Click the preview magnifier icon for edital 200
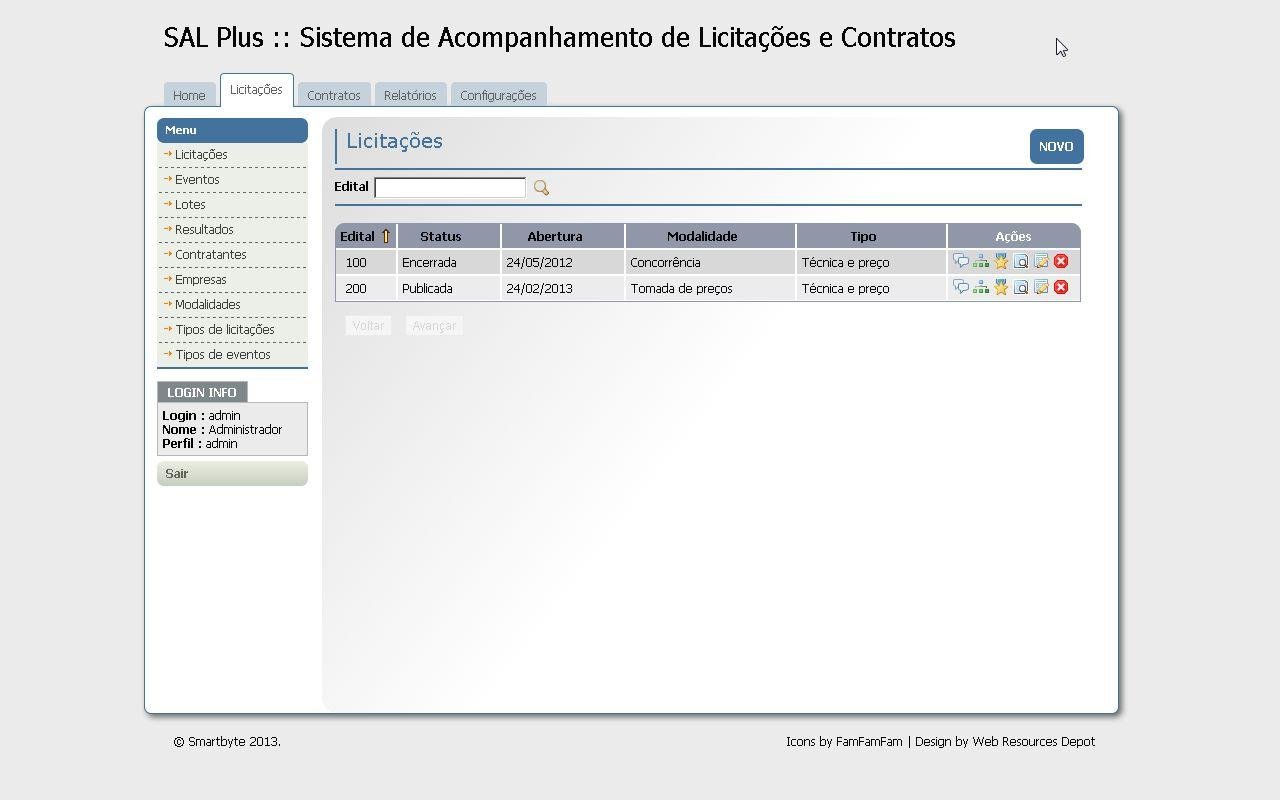The image size is (1280, 800). [x=1021, y=288]
